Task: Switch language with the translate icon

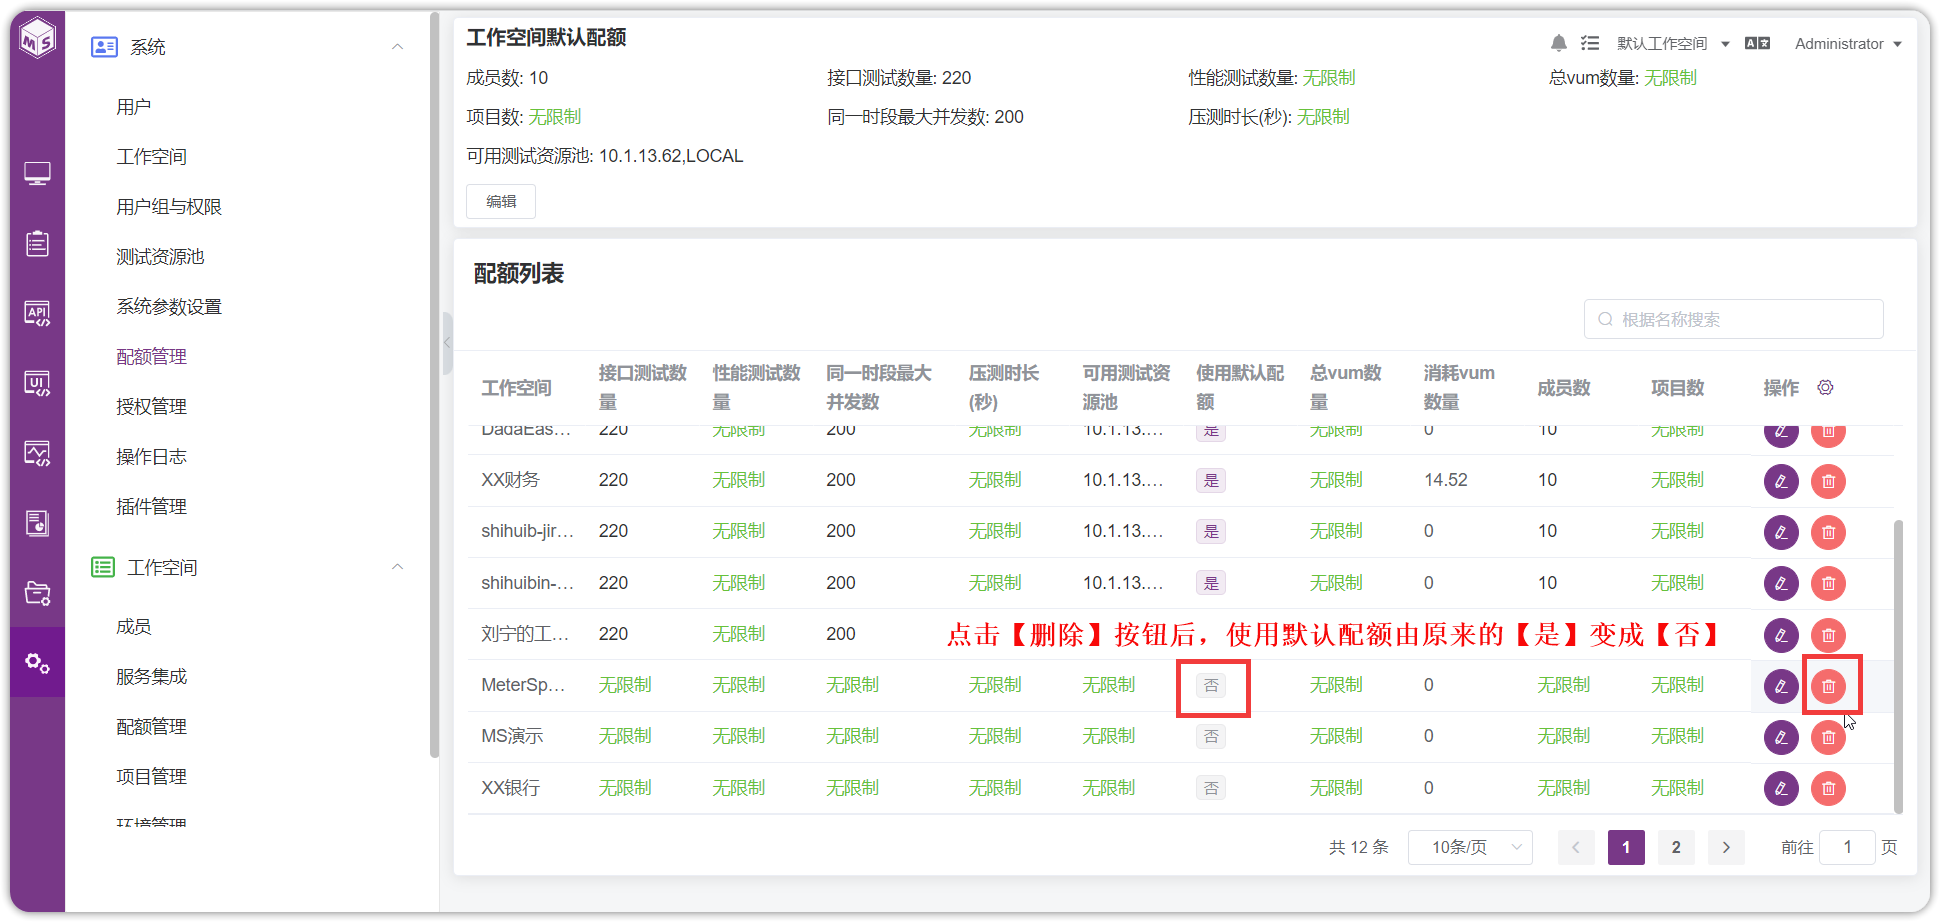Action: 1757,43
